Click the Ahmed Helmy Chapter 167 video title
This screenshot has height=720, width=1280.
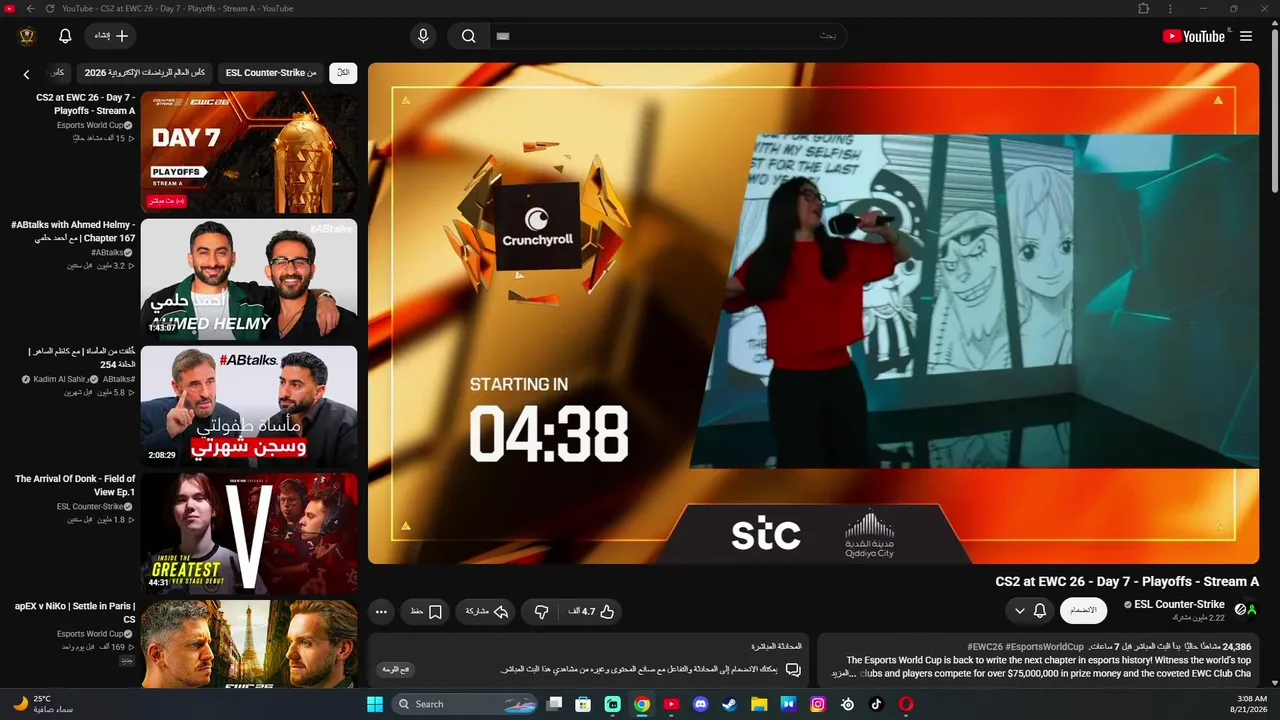(72, 231)
